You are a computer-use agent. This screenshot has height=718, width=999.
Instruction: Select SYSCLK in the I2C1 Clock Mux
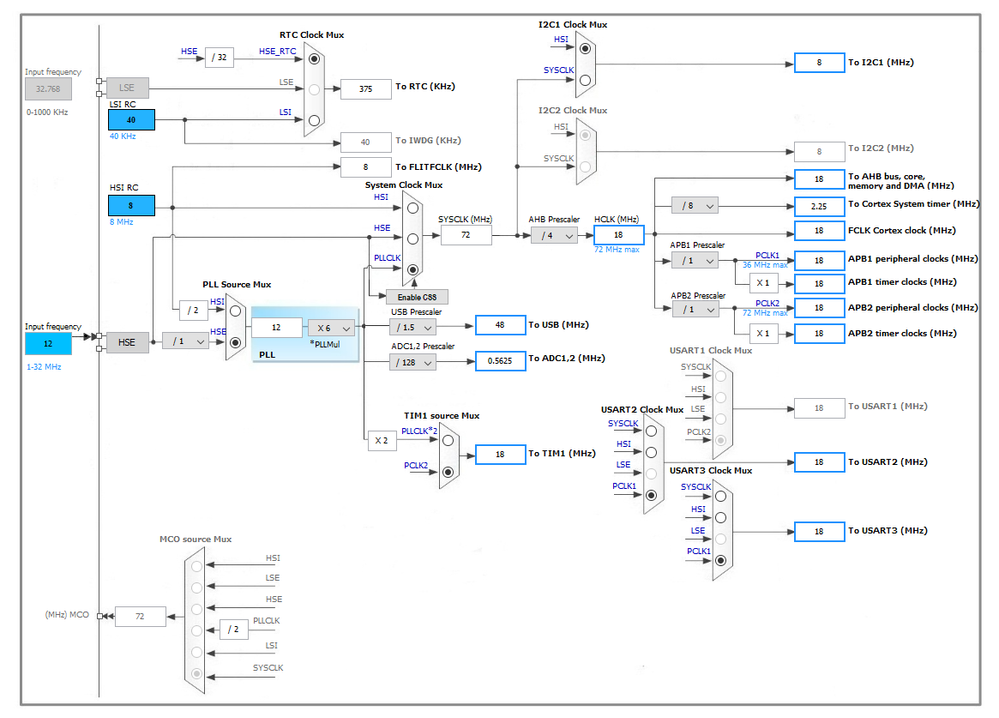[585, 80]
